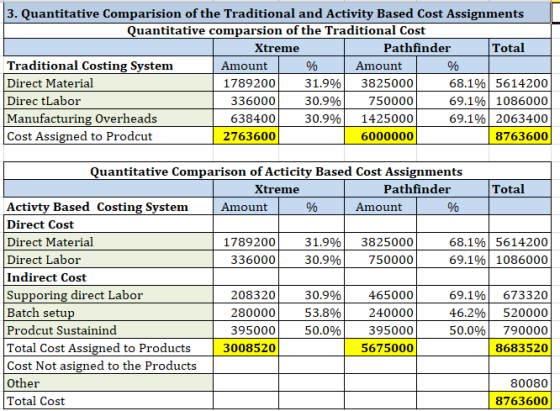Select the 'Total Cost' row label
This screenshot has height=411, width=560.
109,401
